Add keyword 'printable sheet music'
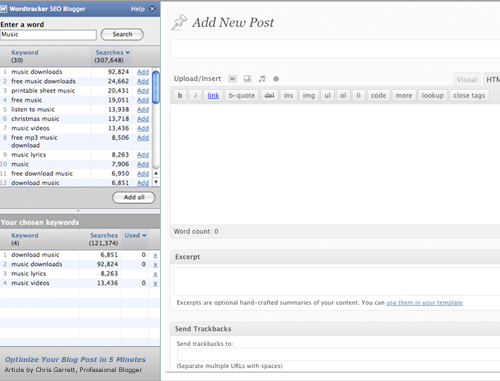 143,91
